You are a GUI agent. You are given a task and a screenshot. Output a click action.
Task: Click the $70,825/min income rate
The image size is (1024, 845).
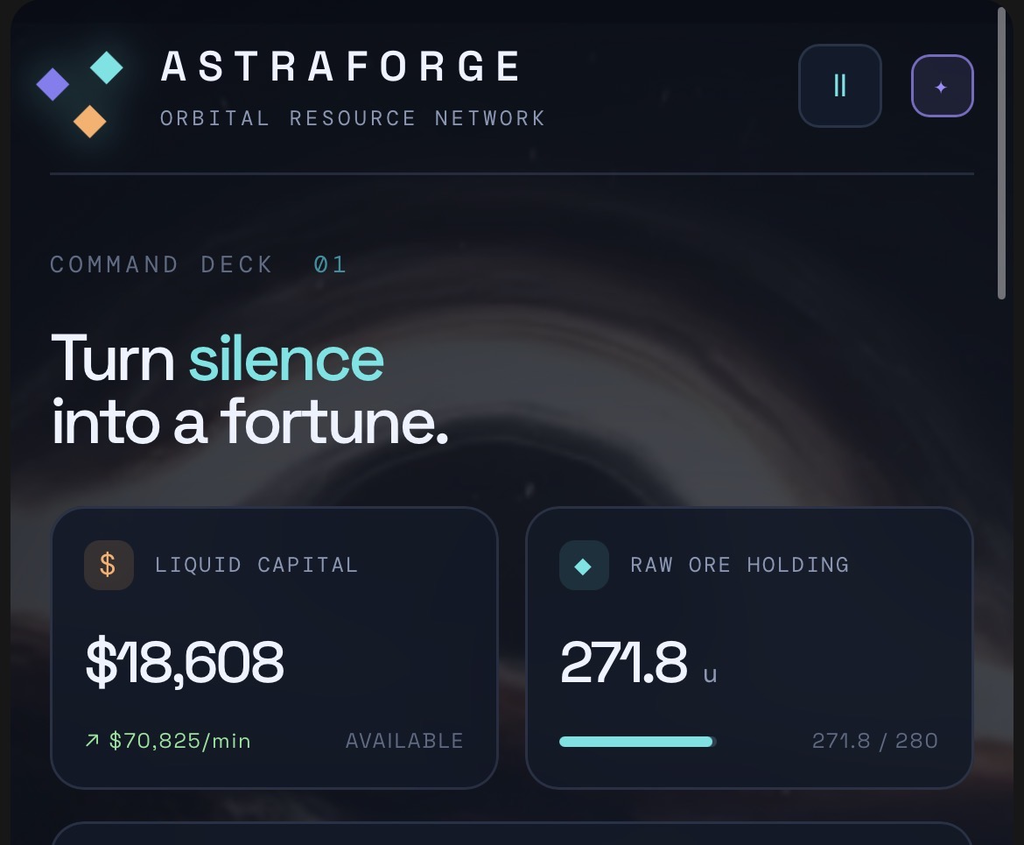point(180,741)
